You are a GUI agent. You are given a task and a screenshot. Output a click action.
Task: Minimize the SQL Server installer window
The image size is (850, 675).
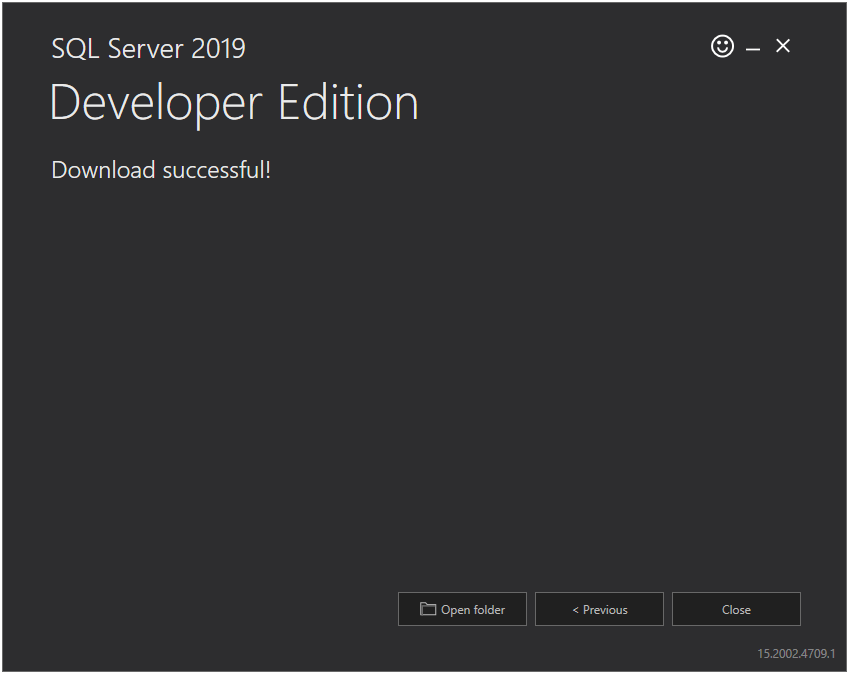752,49
